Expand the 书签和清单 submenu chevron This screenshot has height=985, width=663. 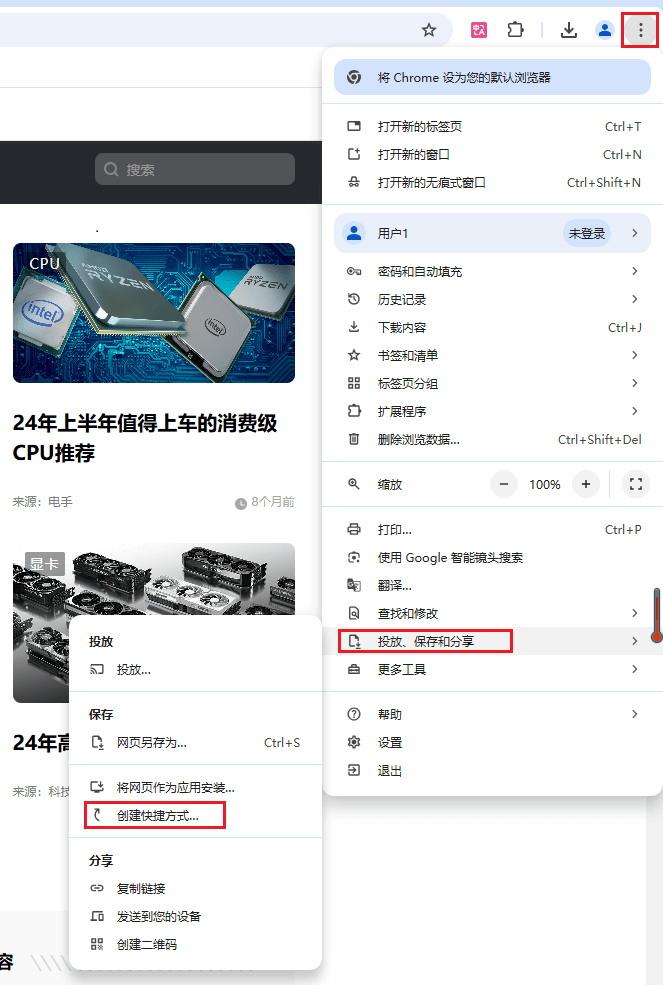click(x=635, y=355)
